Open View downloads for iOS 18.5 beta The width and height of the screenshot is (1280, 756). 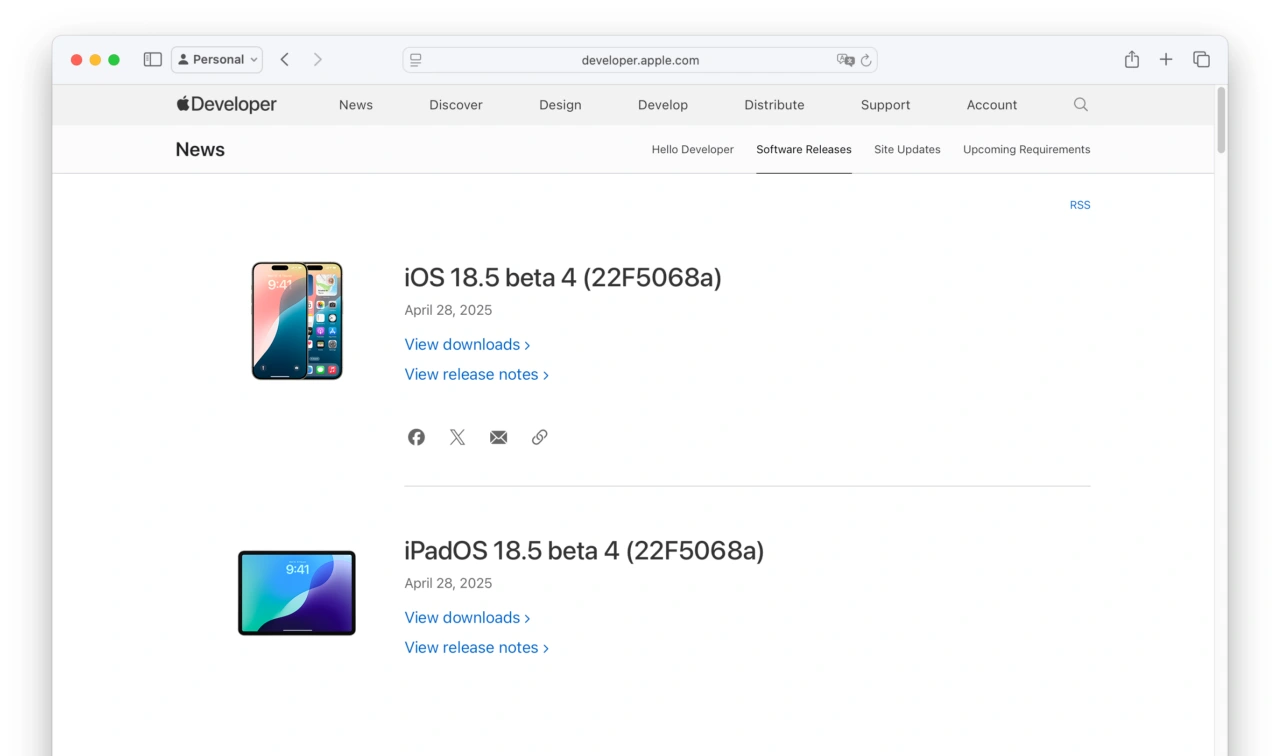(x=466, y=345)
